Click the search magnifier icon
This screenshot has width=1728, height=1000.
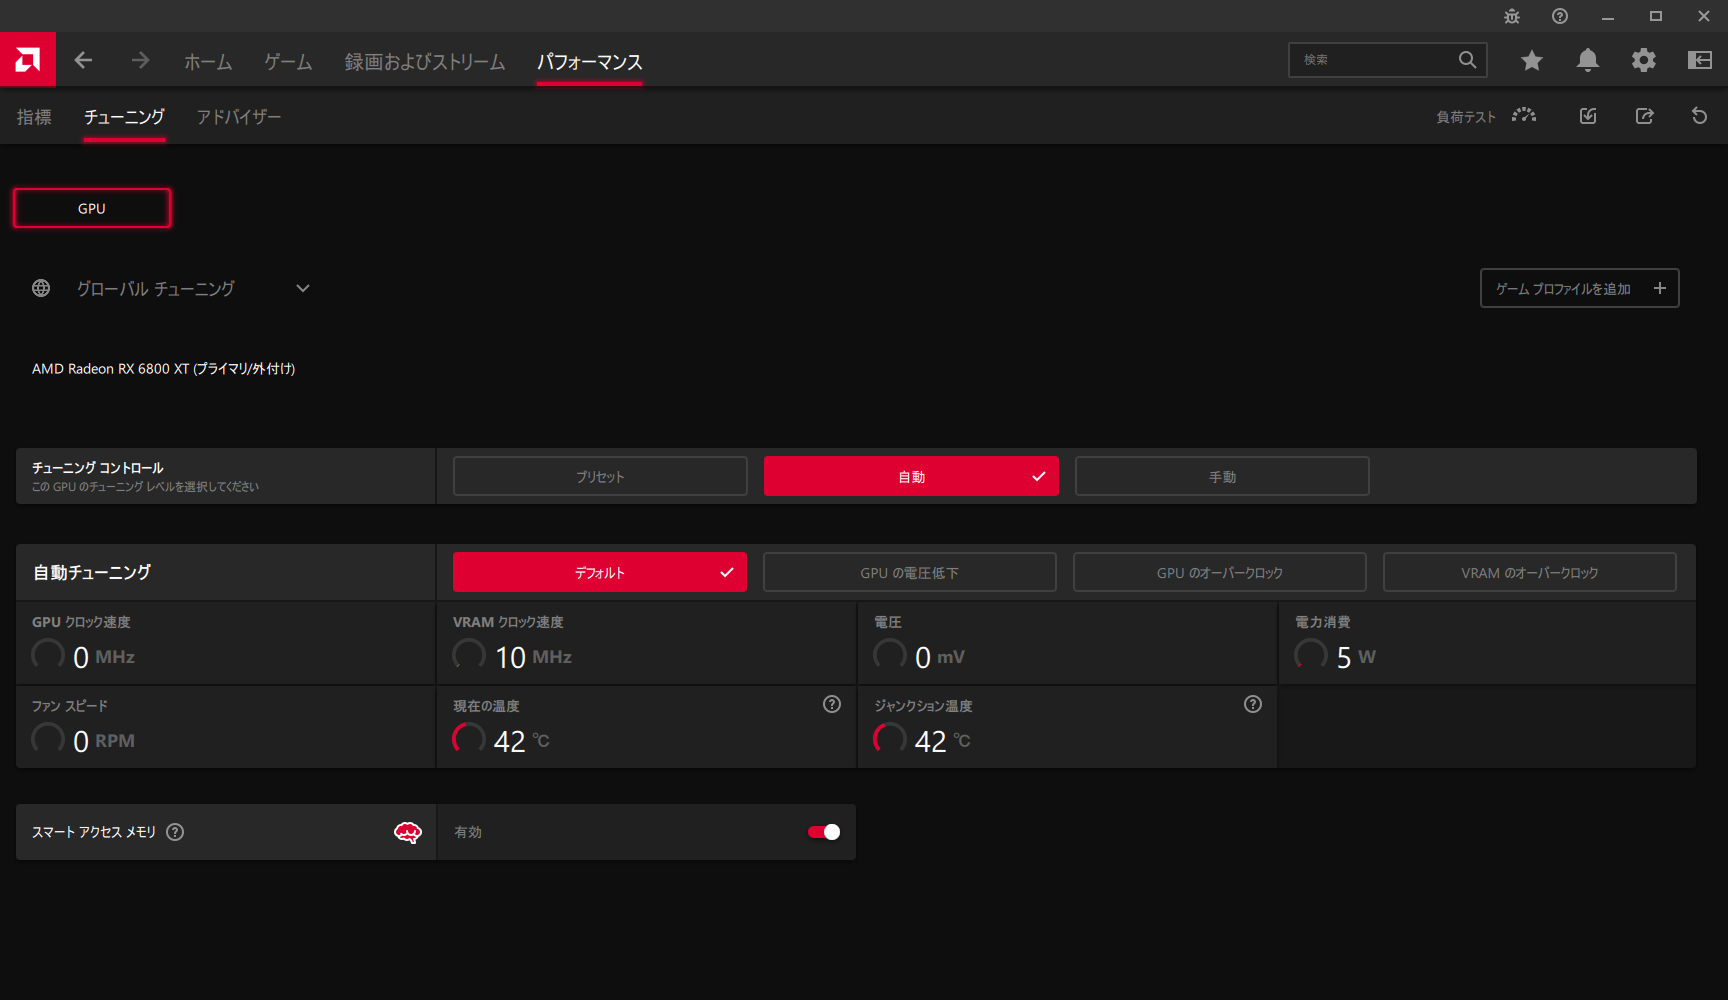point(1467,60)
